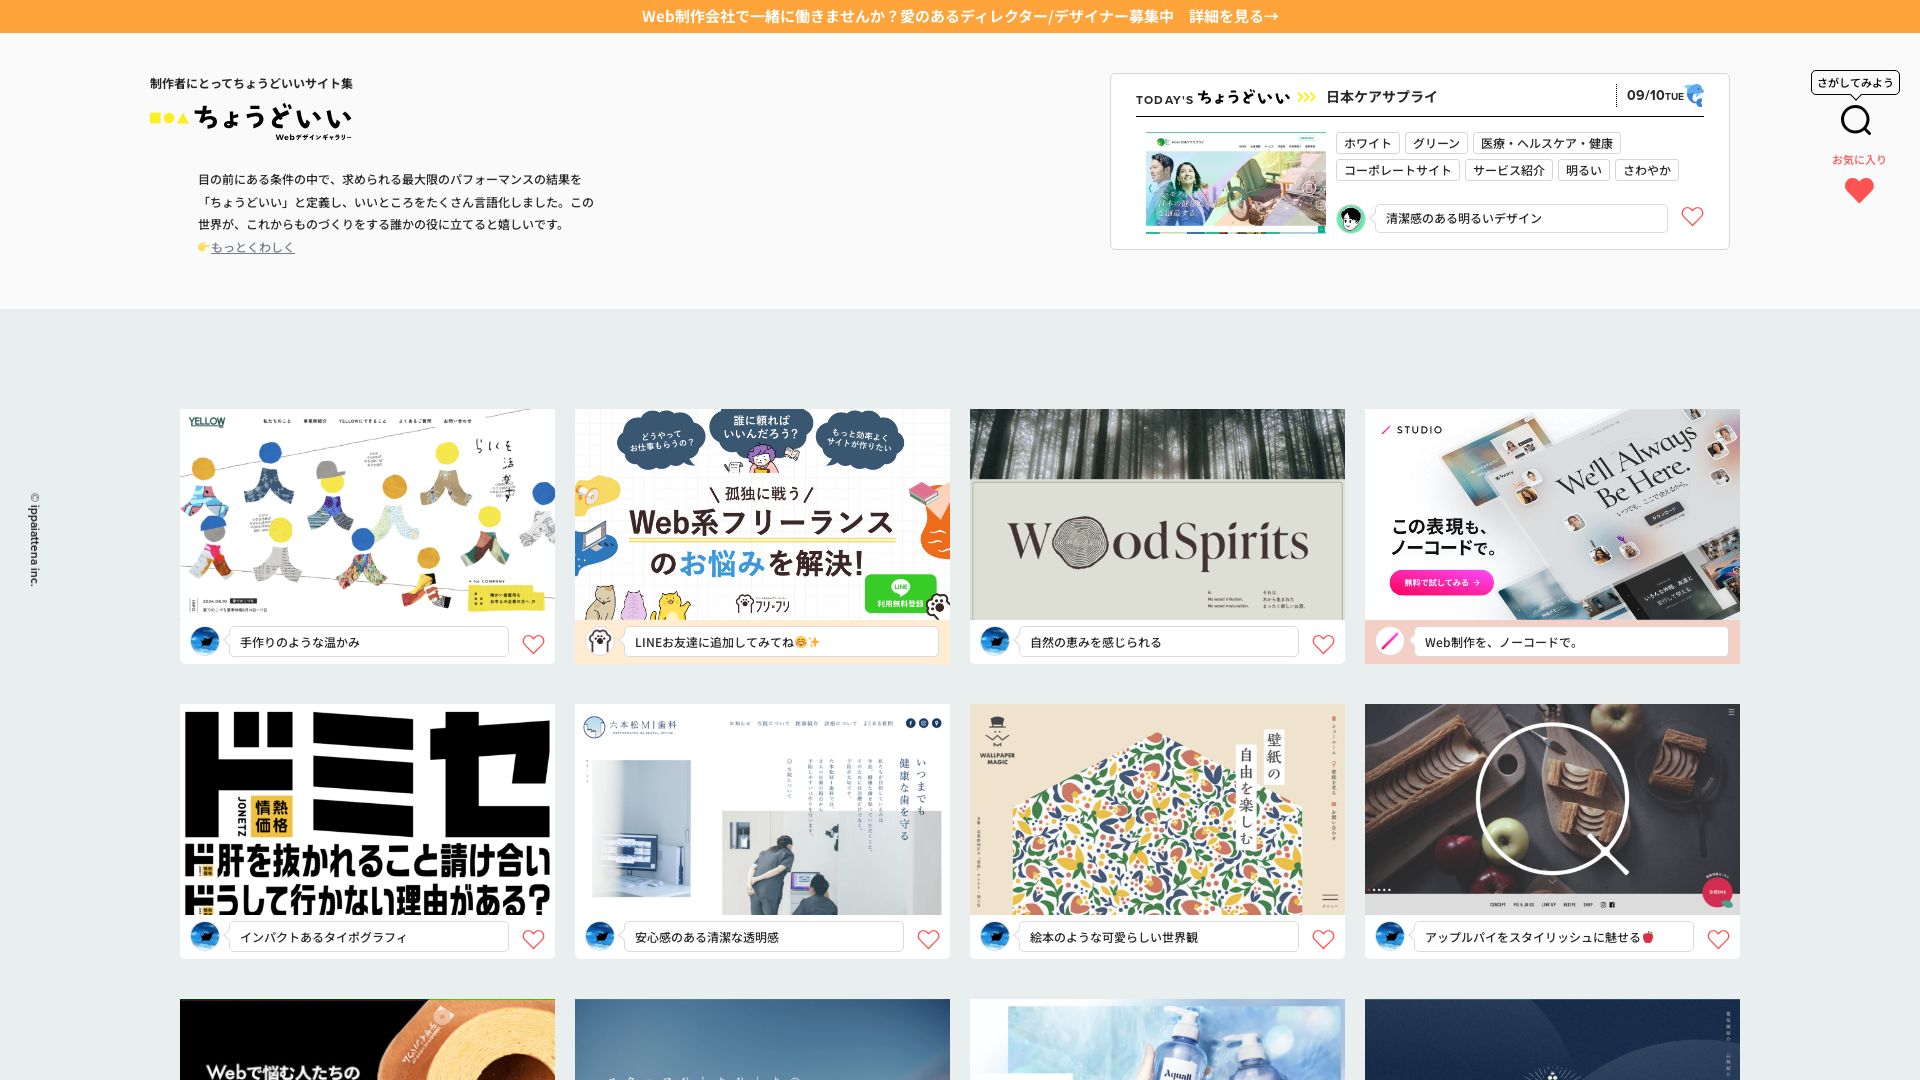Viewport: 1920px width, 1080px height.
Task: Toggle the heart on the アップルパイ card
Action: [1718, 939]
